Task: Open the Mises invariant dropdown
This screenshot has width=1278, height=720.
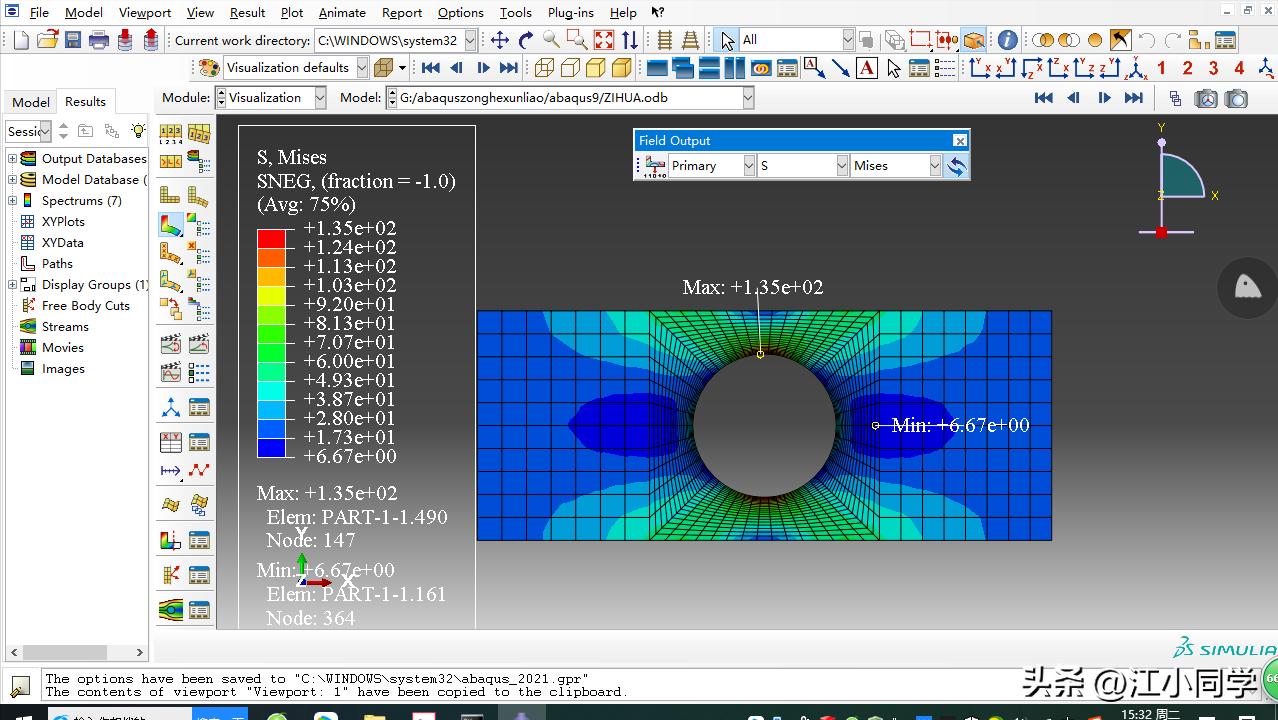Action: pos(935,166)
